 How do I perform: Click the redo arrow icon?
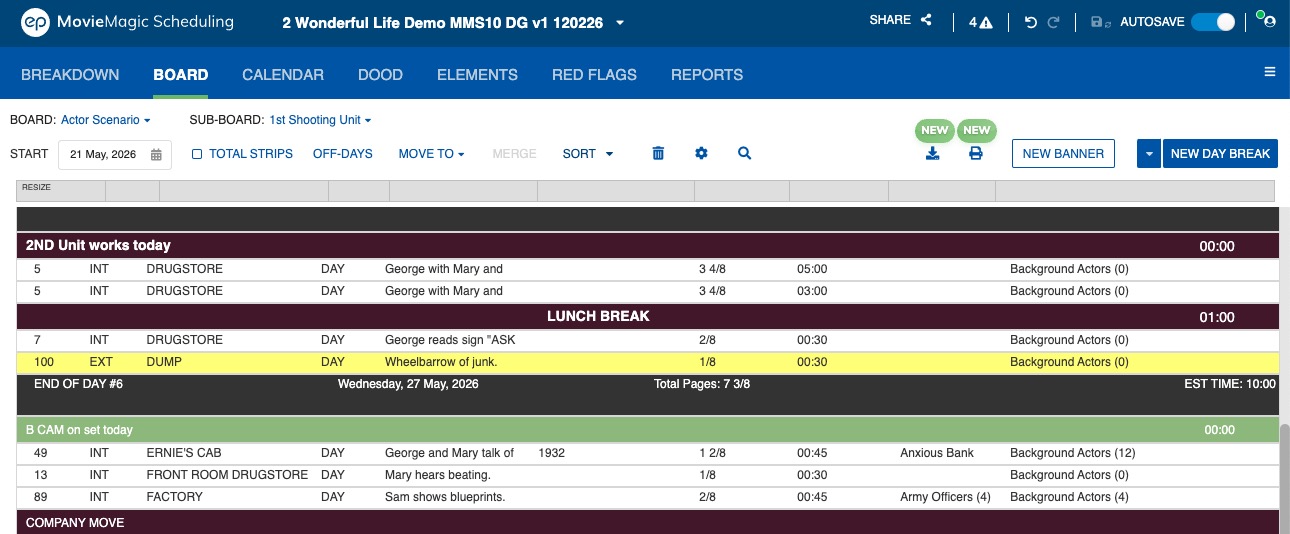(1053, 23)
